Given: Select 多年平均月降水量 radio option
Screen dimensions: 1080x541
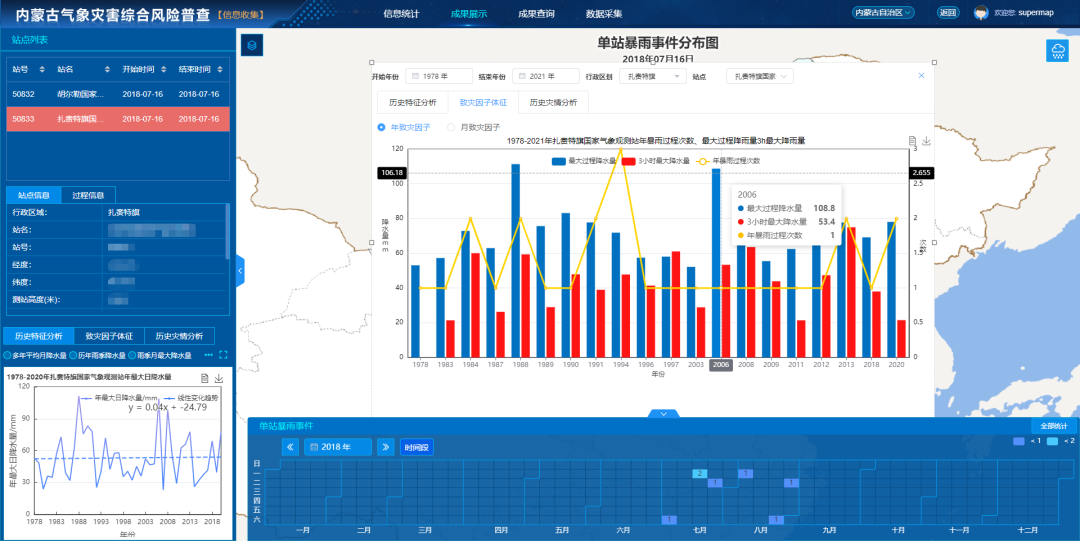Looking at the screenshot, I should click(x=35, y=356).
